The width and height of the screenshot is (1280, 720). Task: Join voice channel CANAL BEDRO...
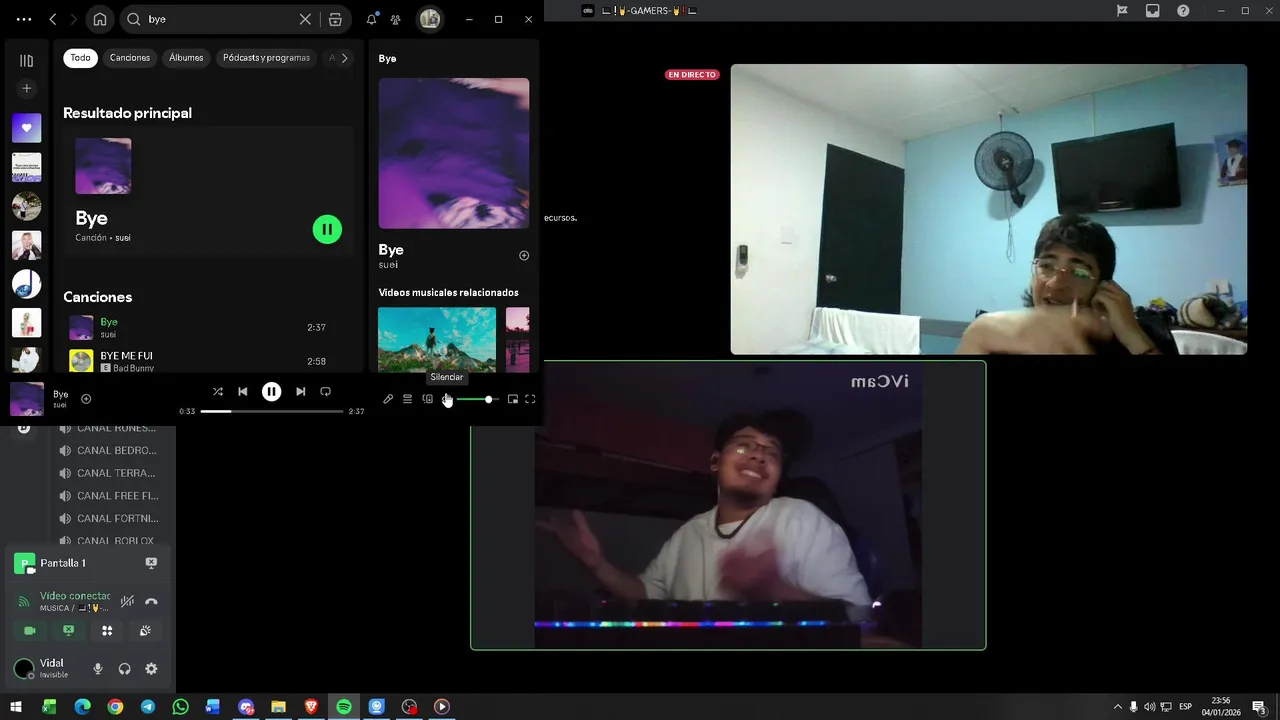point(108,451)
